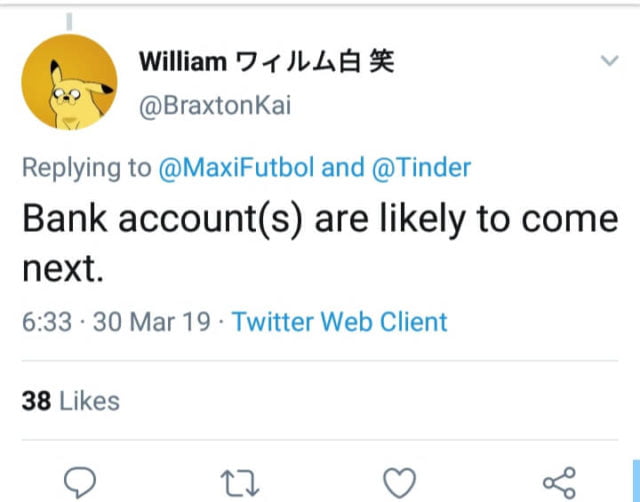The width and height of the screenshot is (640, 502).
Task: Expand the tweet options chevron
Action: click(608, 62)
